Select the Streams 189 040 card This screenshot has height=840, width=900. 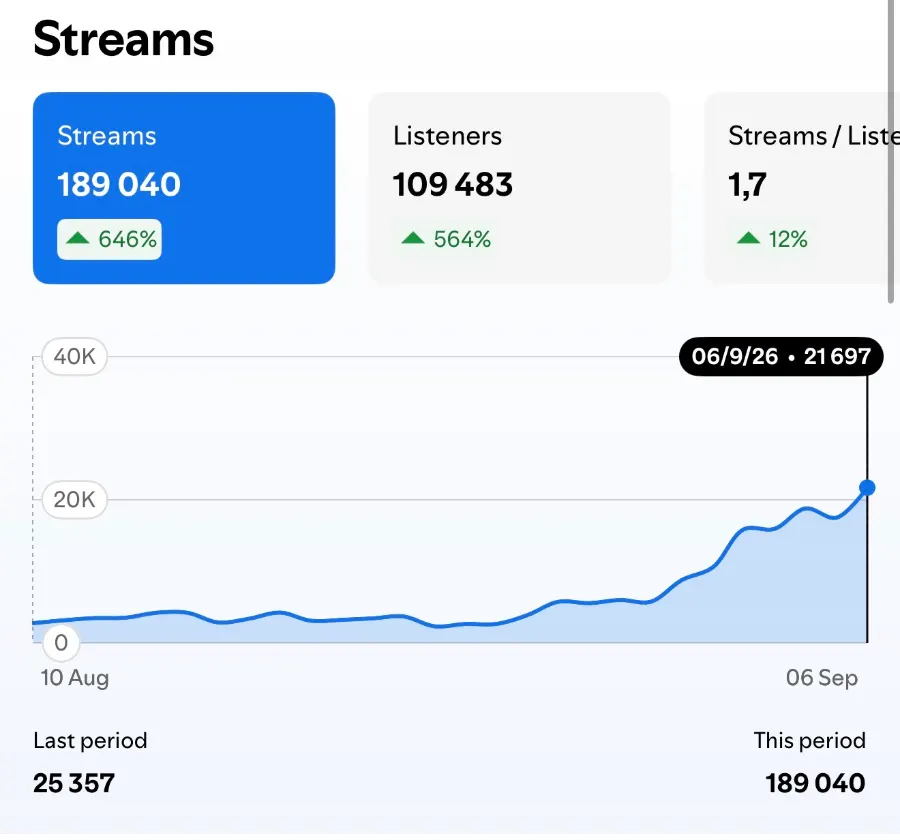click(x=184, y=188)
